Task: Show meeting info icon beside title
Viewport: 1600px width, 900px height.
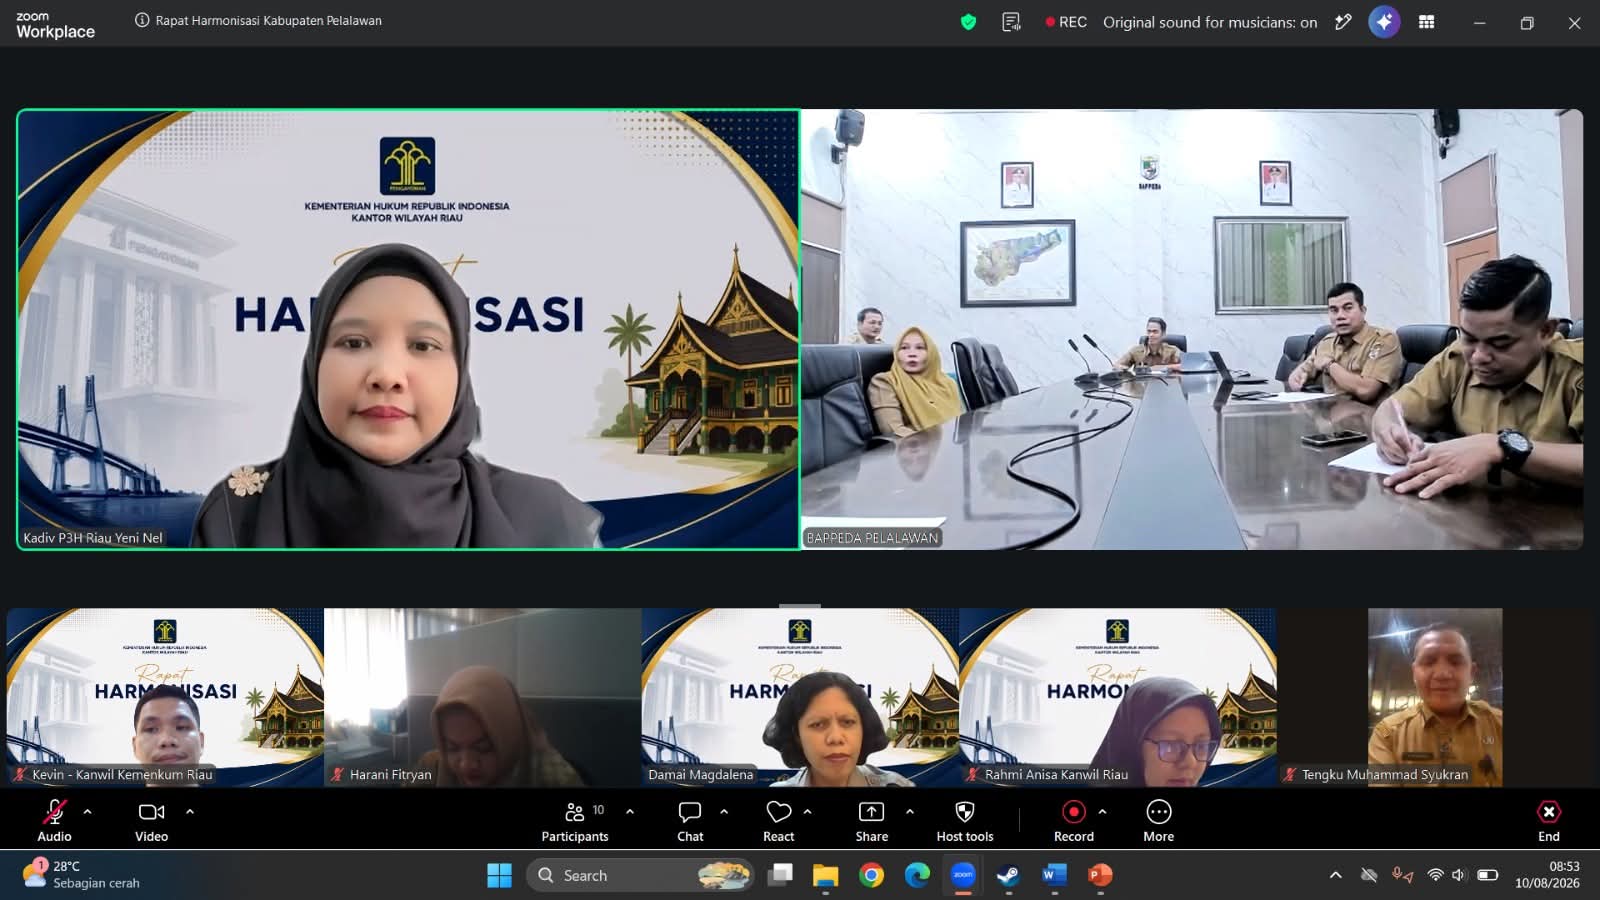Action: 142,20
